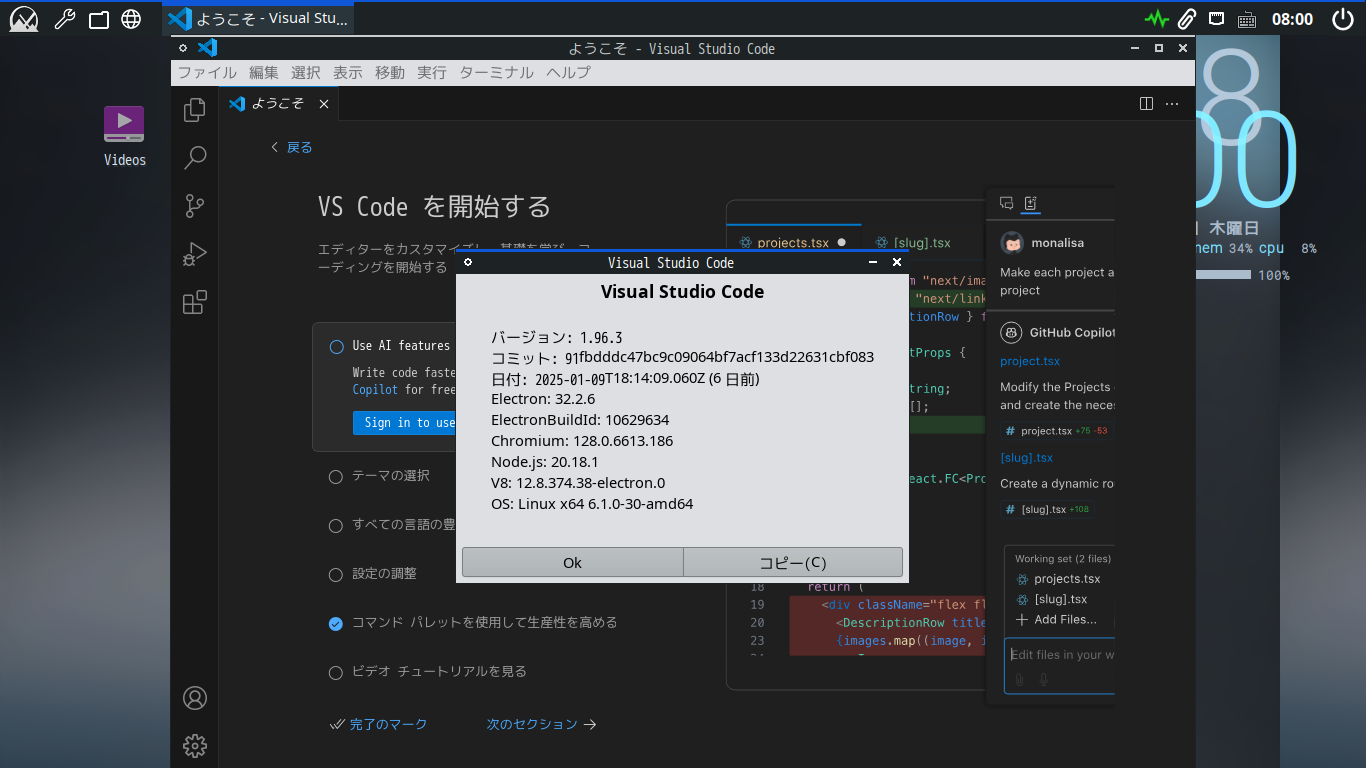Click the V8: 12.8.374.38-electron.0 line

(x=578, y=483)
